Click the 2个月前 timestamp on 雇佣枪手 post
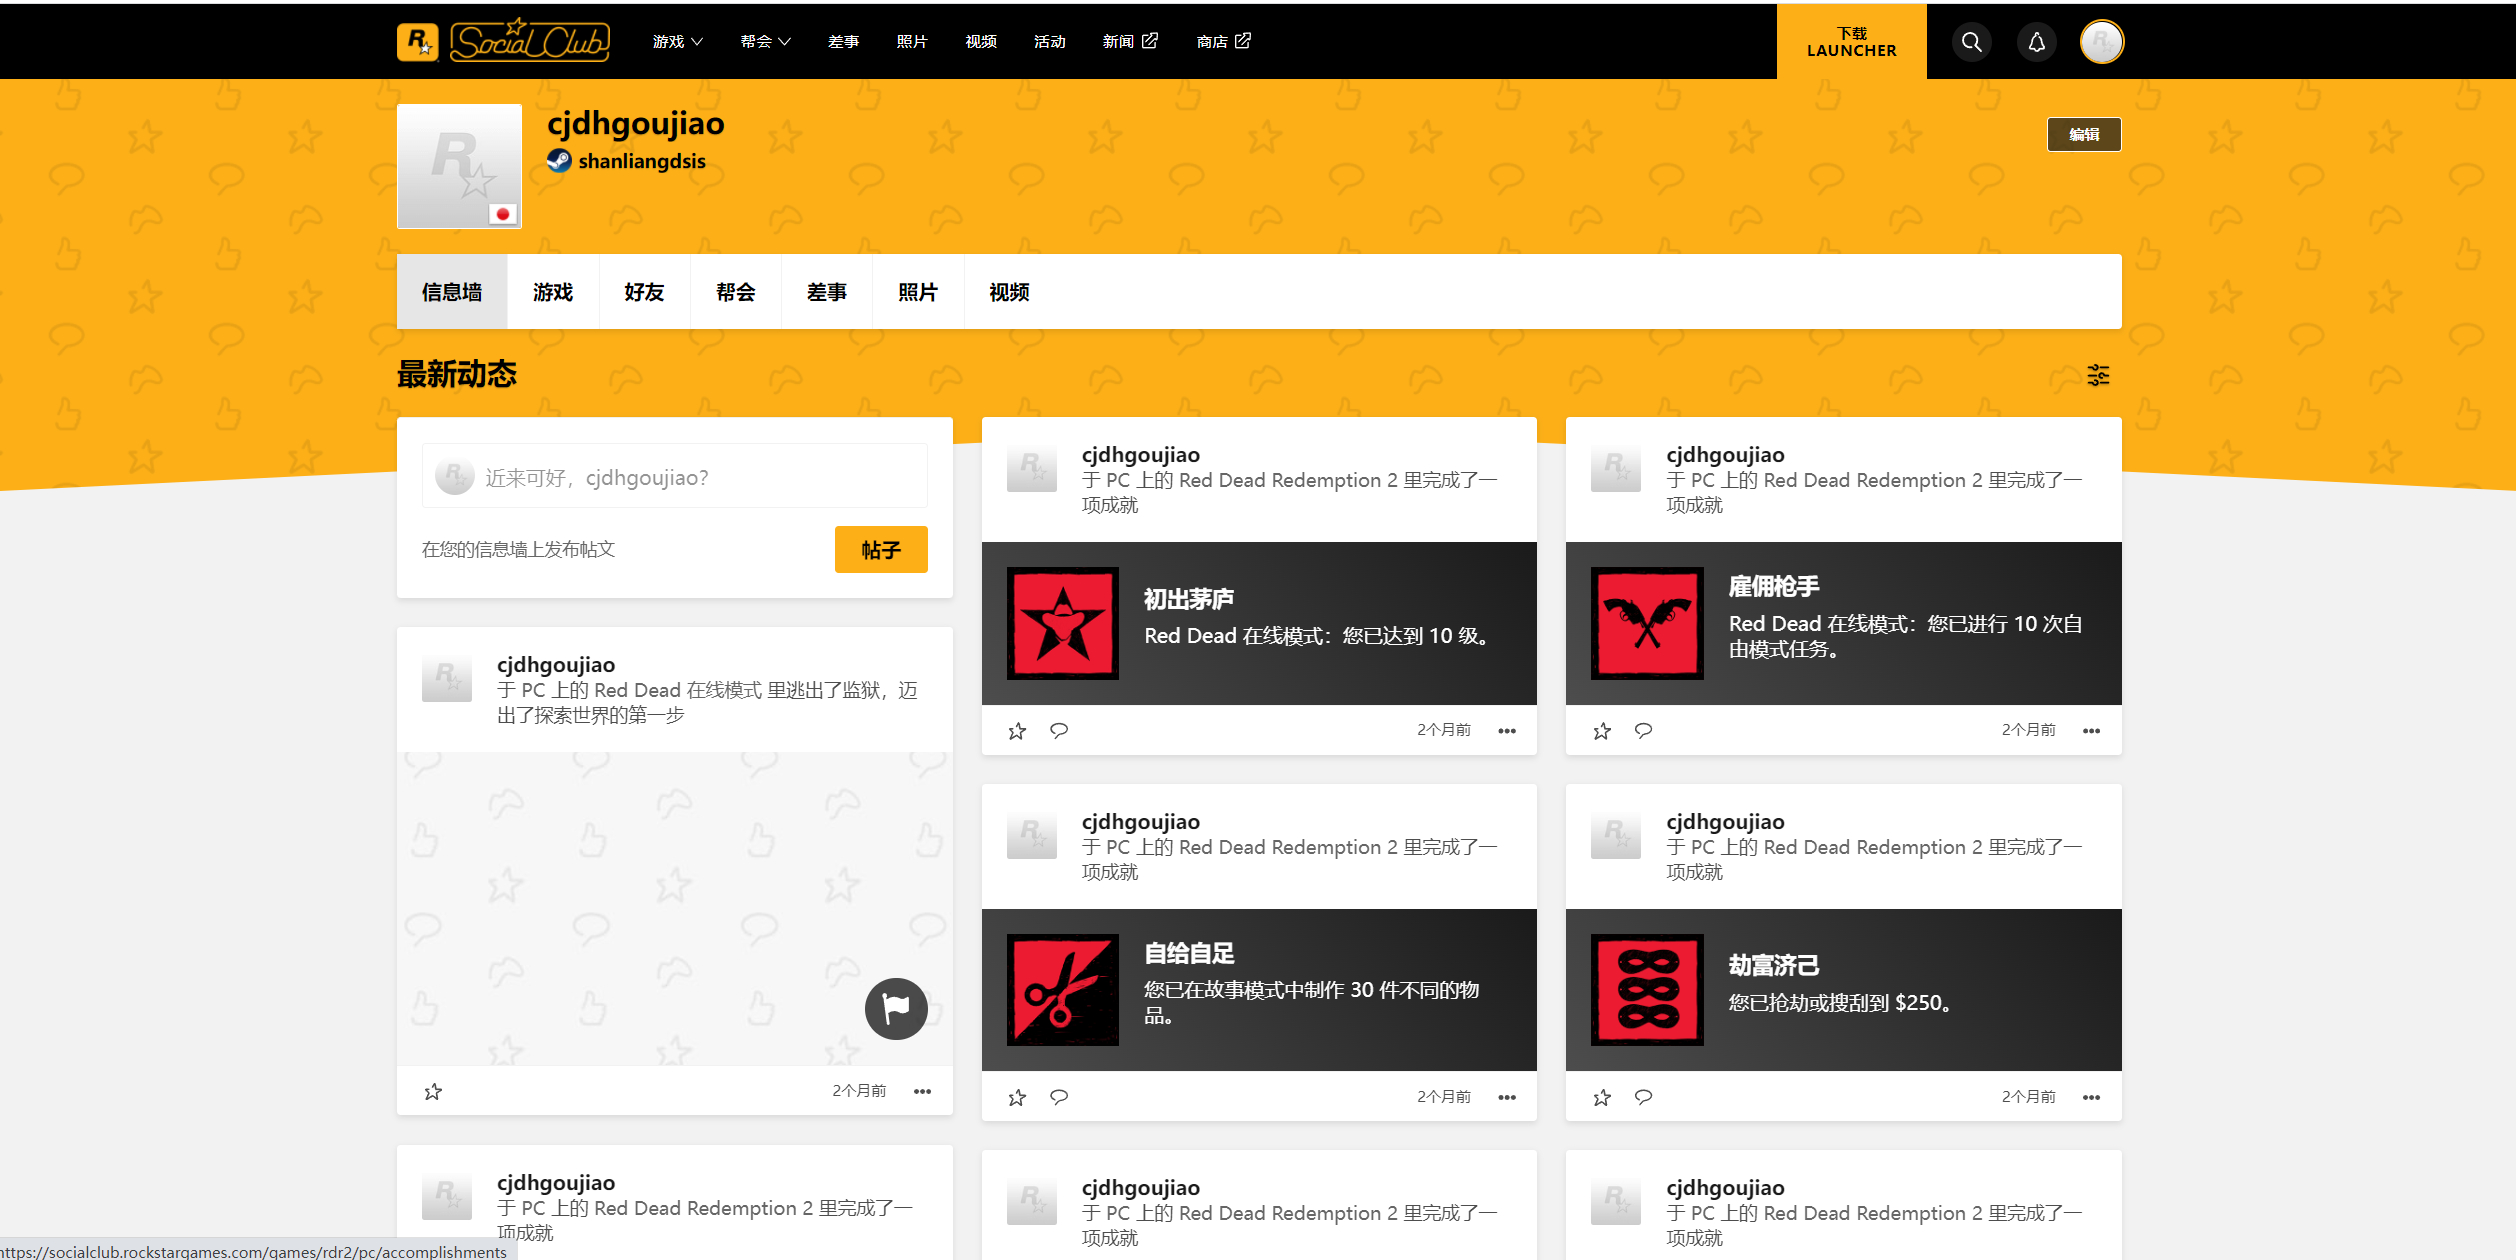The width and height of the screenshot is (2516, 1260). (2028, 730)
